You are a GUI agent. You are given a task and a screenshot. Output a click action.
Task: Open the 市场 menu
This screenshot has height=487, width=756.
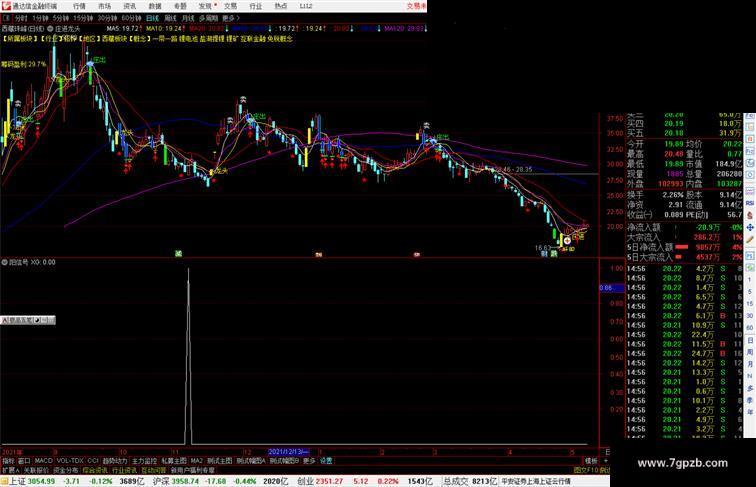pos(104,6)
